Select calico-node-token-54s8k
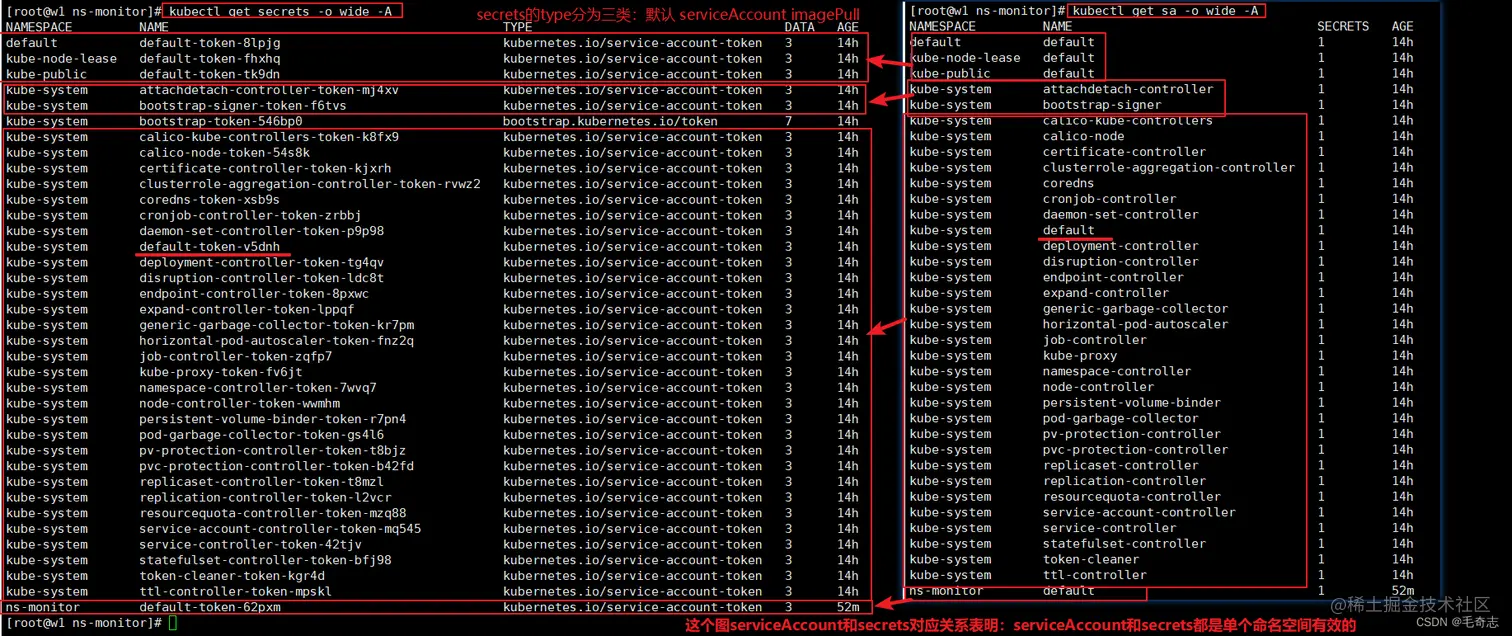This screenshot has width=1512, height=636. click(225, 153)
